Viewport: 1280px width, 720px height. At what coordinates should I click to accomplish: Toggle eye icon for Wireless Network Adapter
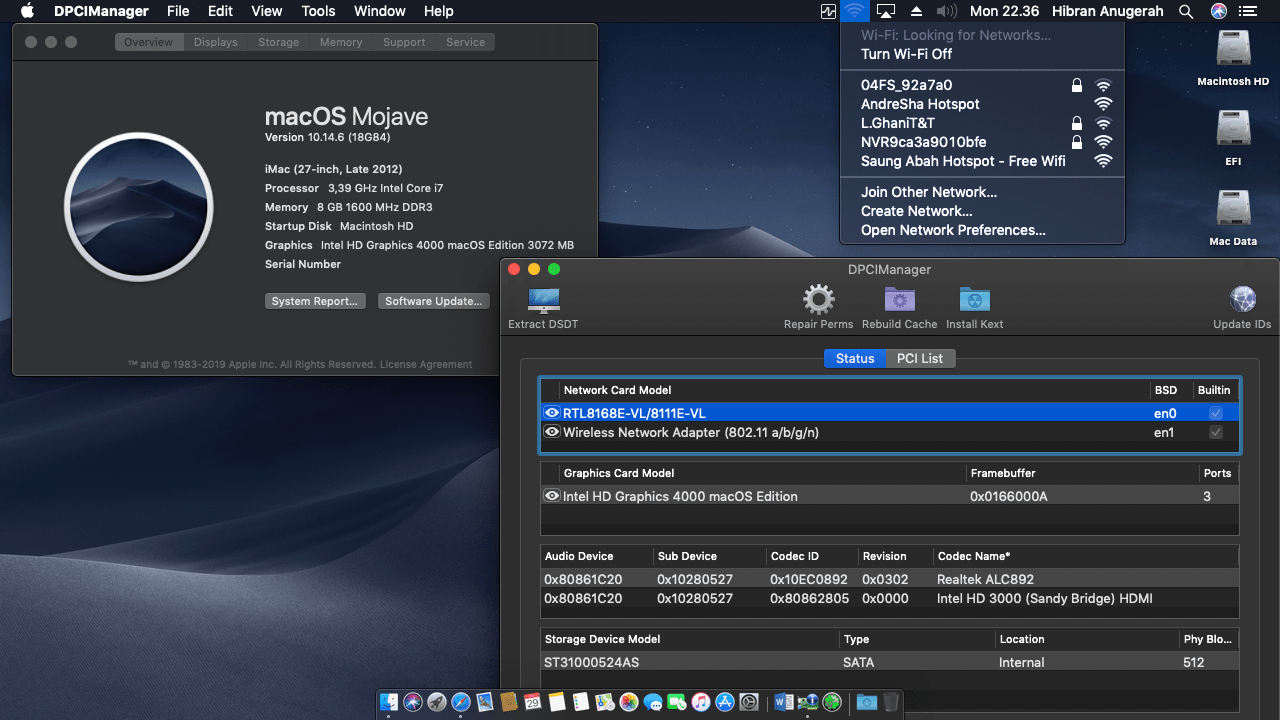point(551,432)
